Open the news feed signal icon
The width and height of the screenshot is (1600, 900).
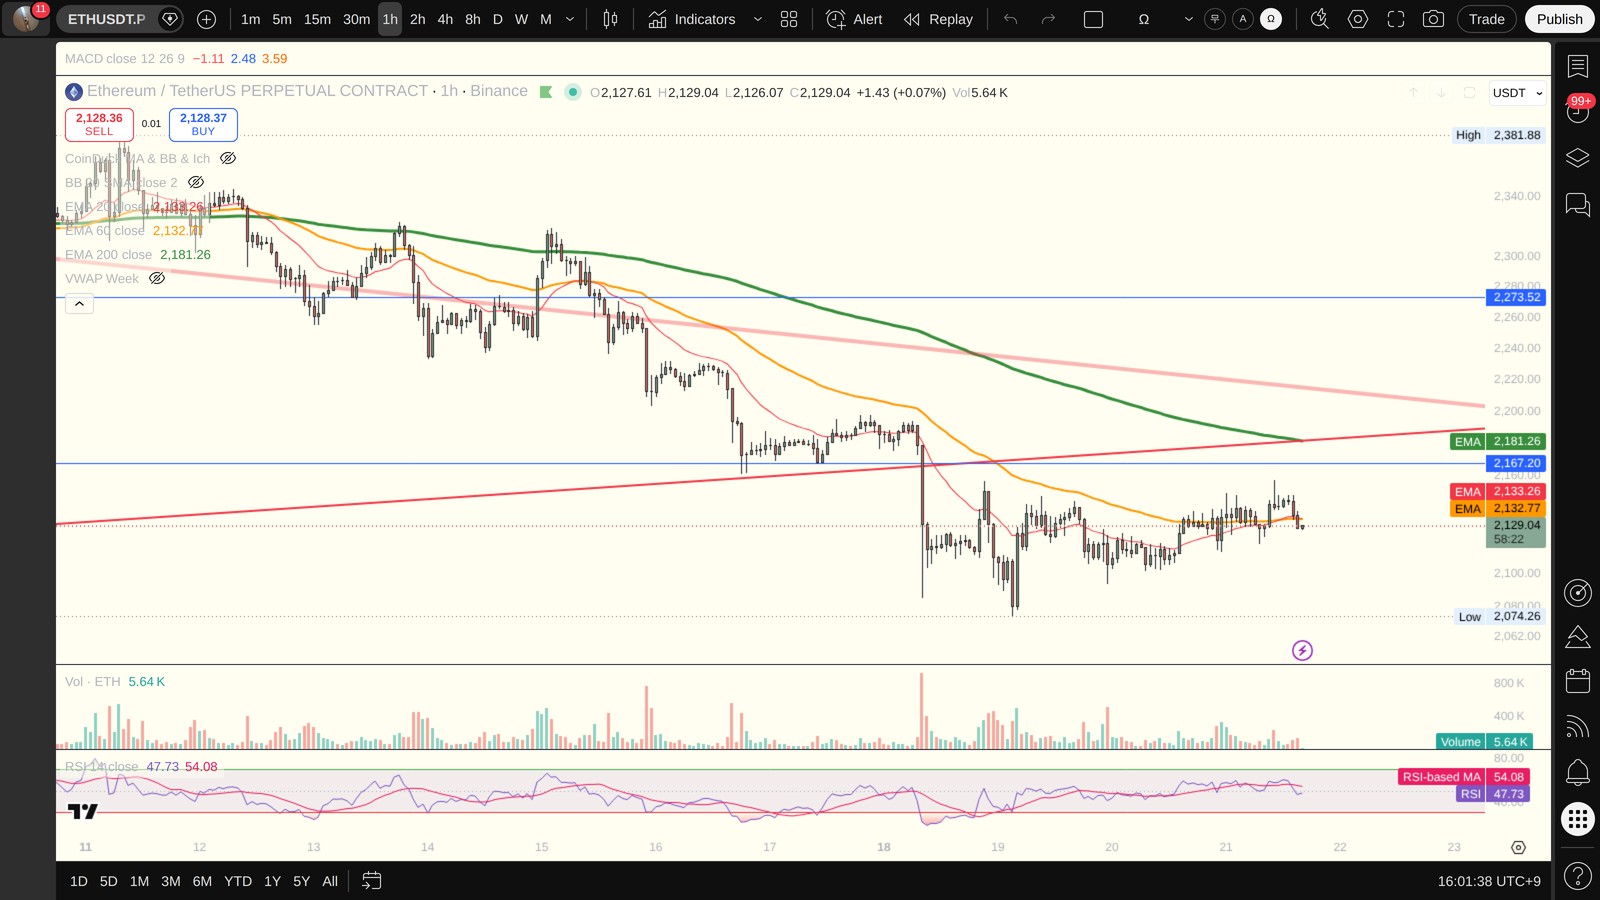pos(1578,727)
